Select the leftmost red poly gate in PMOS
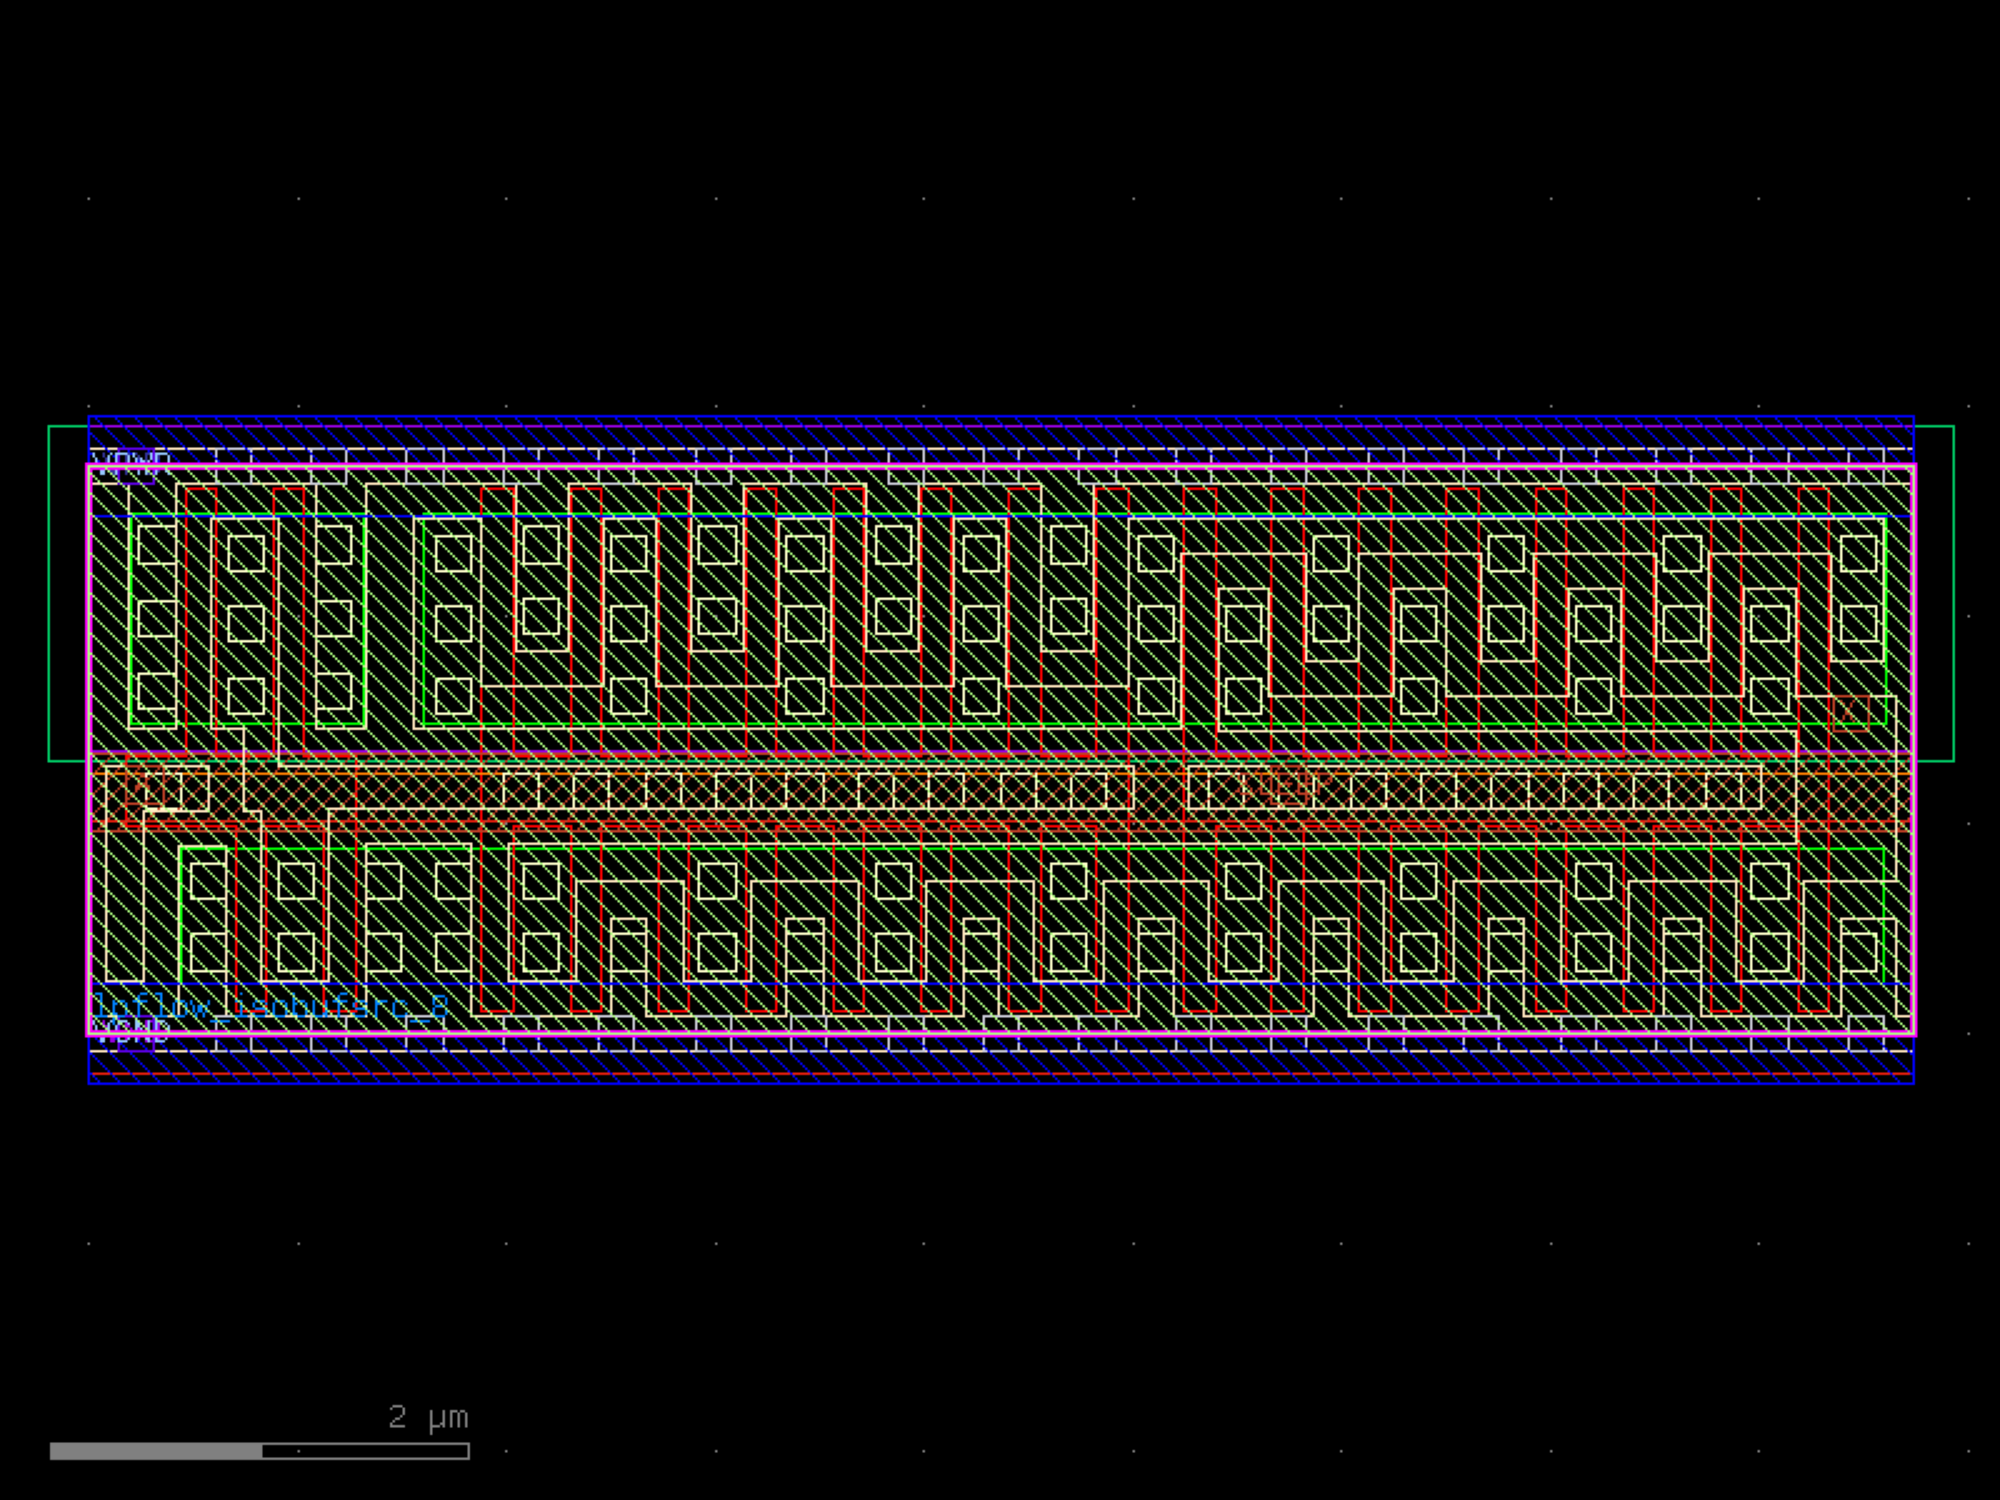2000x1500 pixels. (x=200, y=620)
